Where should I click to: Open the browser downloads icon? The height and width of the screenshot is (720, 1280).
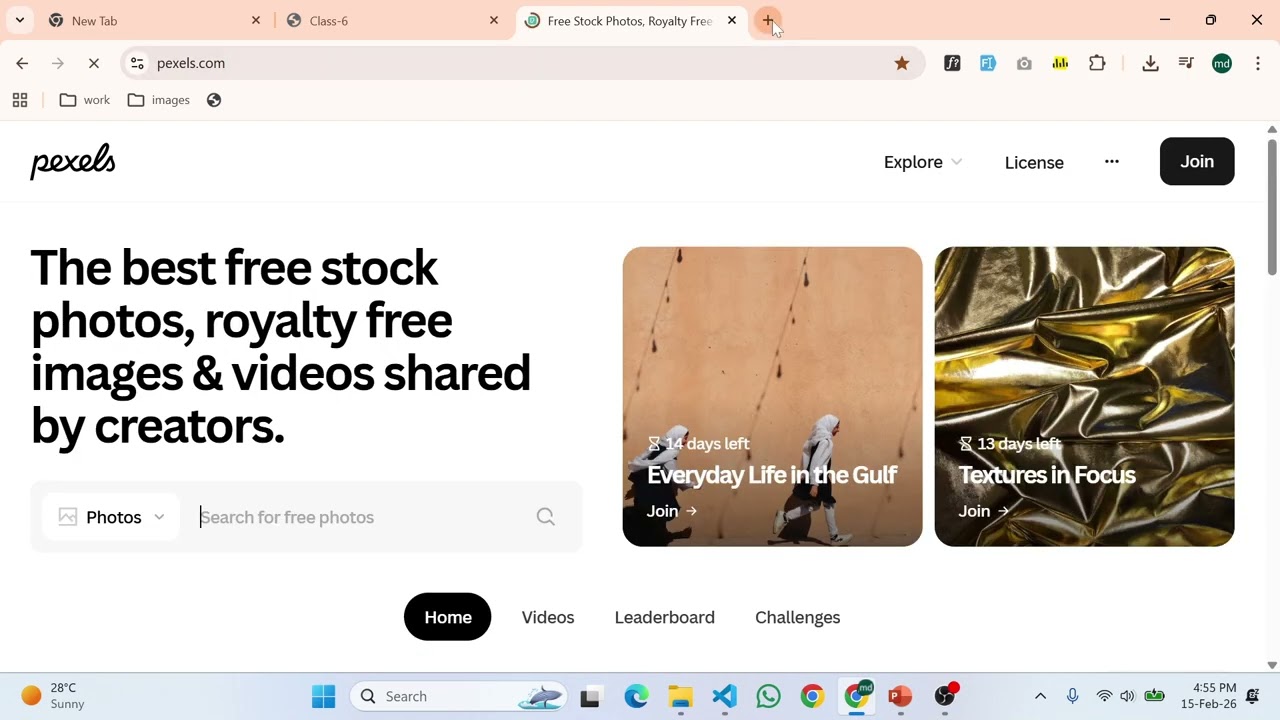coord(1150,63)
